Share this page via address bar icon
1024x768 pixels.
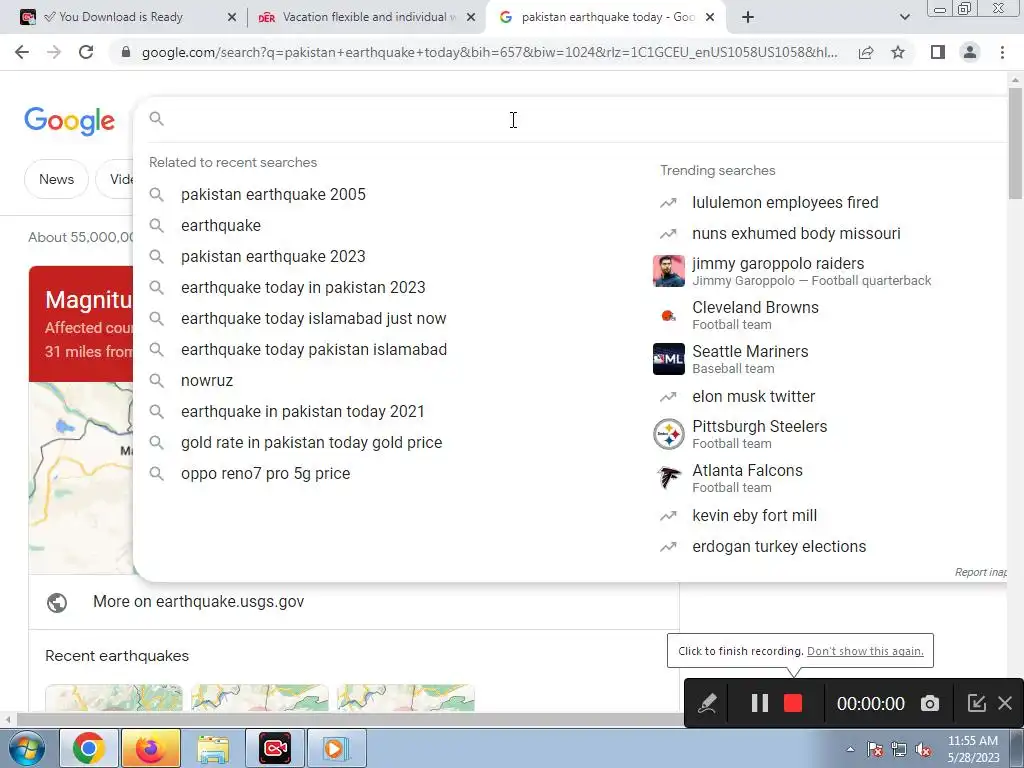866,52
